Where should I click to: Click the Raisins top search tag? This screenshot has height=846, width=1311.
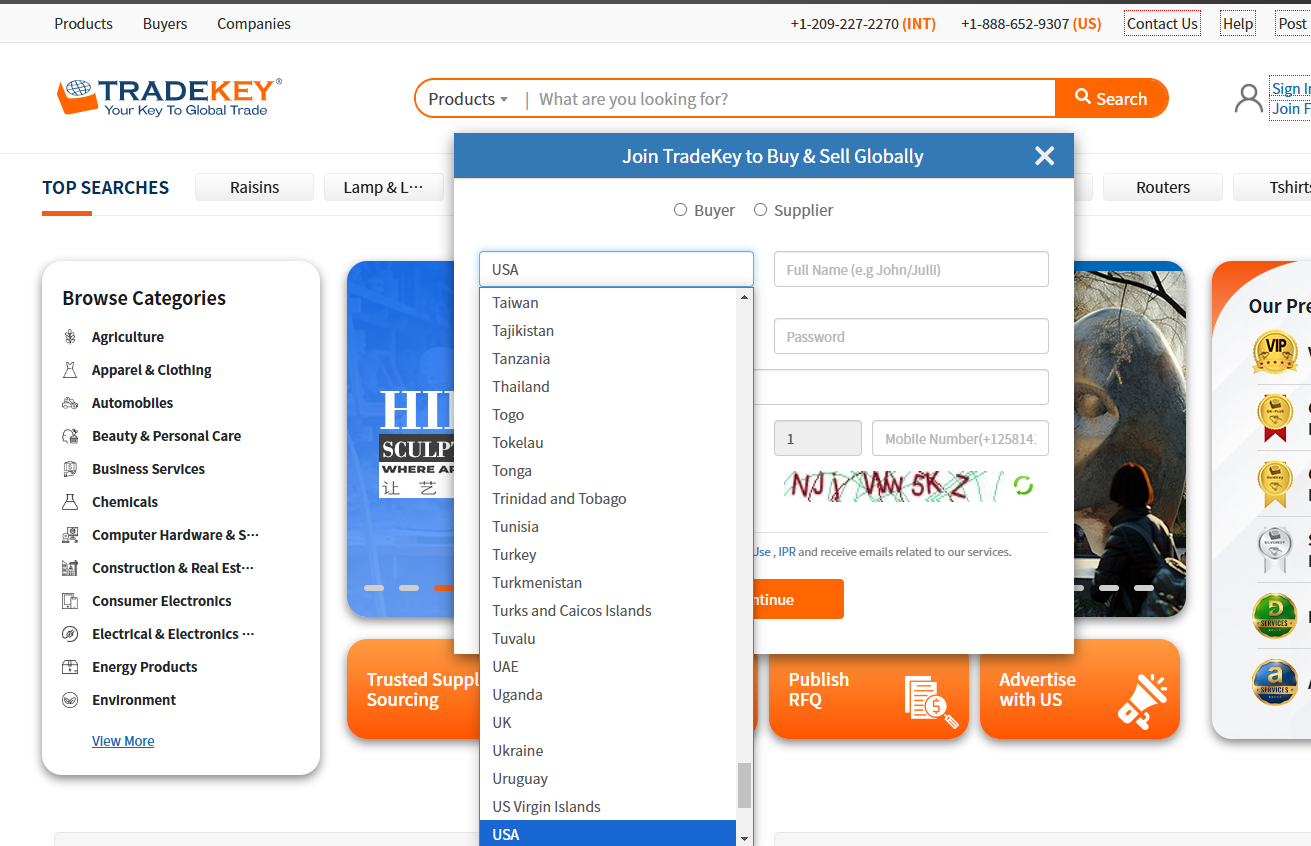click(x=254, y=187)
